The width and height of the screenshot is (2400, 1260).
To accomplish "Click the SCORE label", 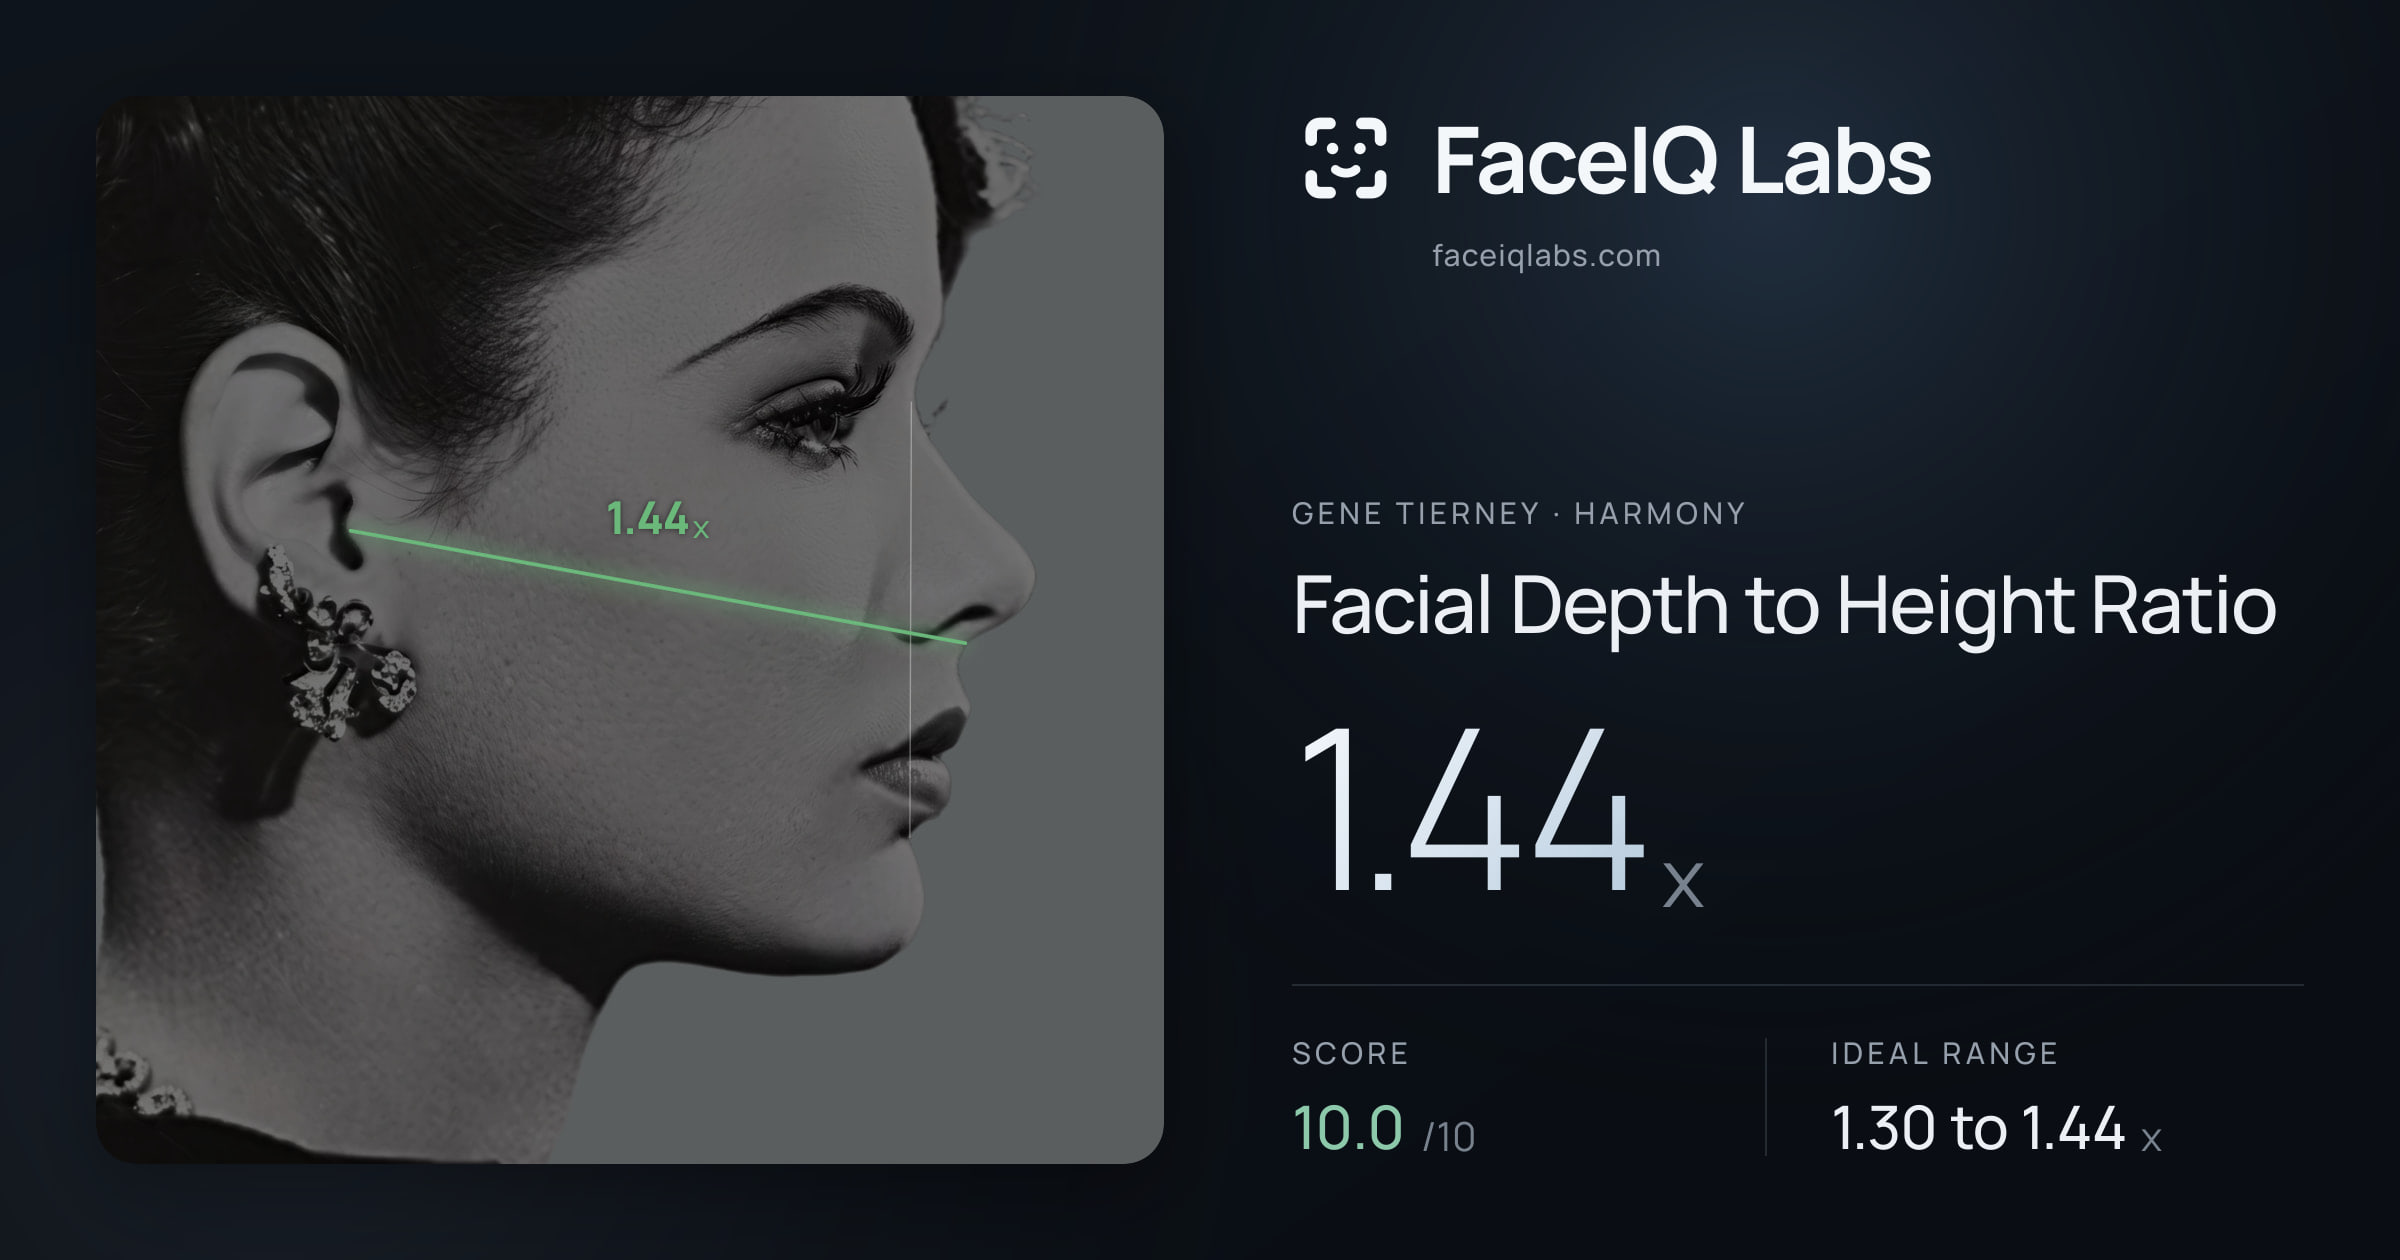I will [1350, 1054].
